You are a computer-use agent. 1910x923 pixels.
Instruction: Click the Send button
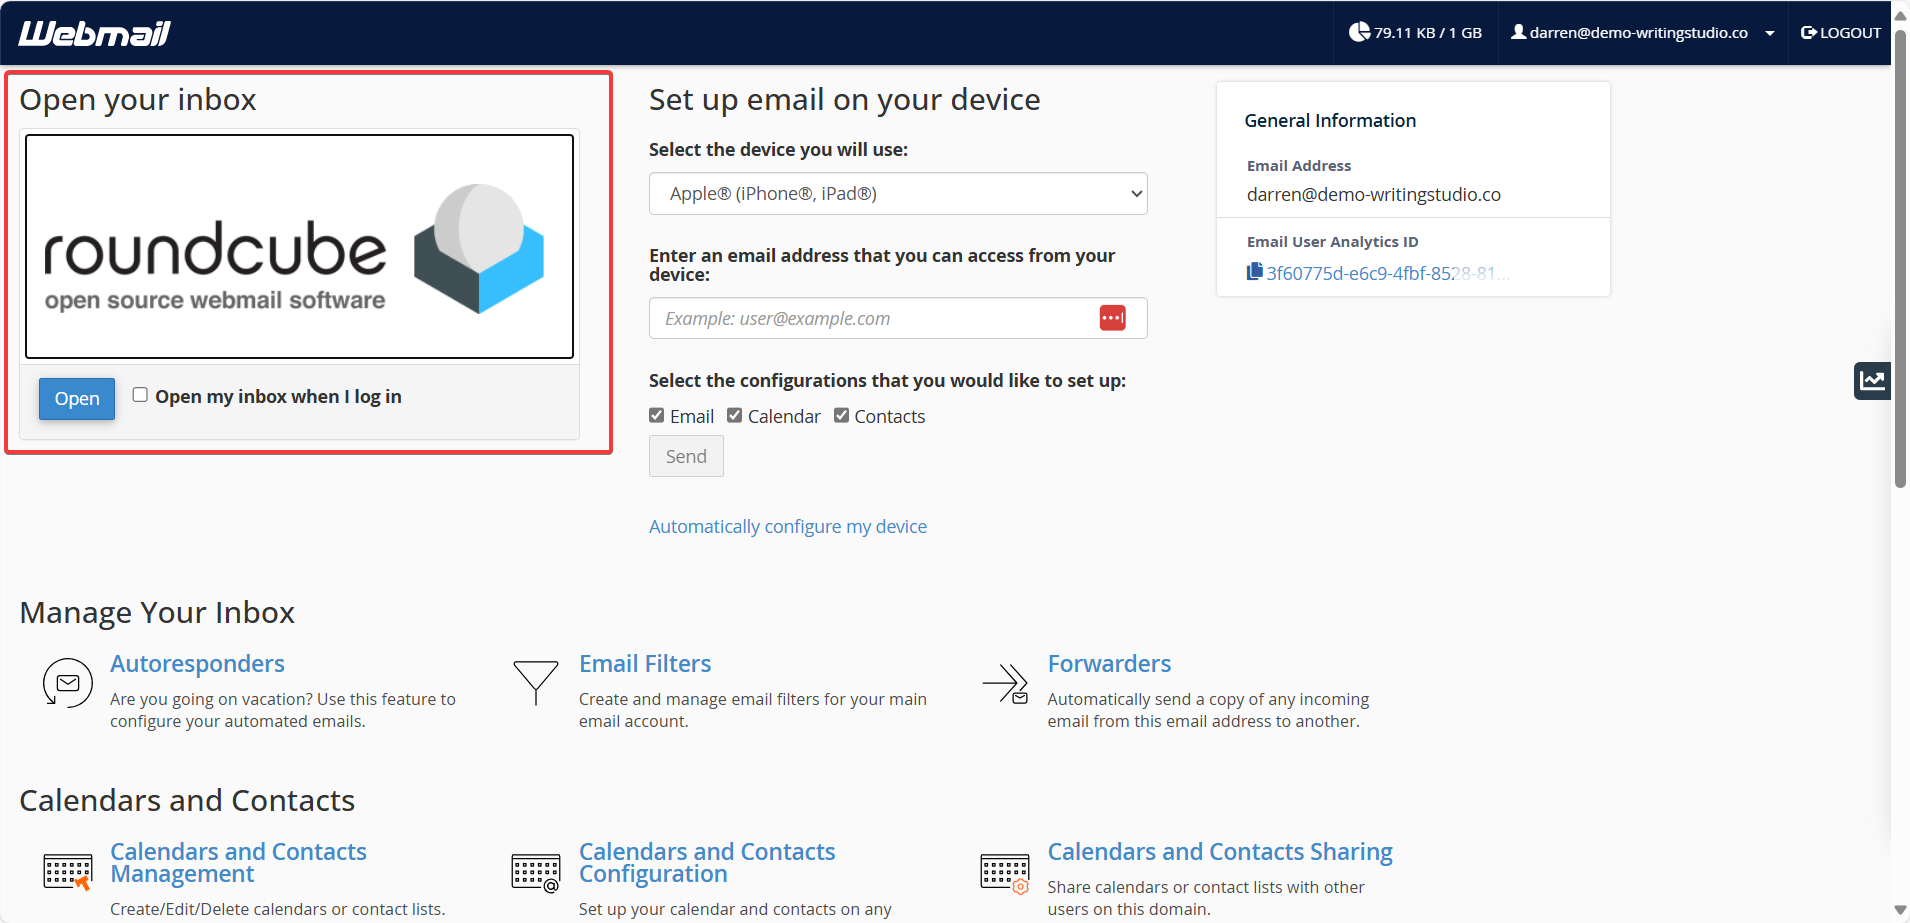click(686, 456)
